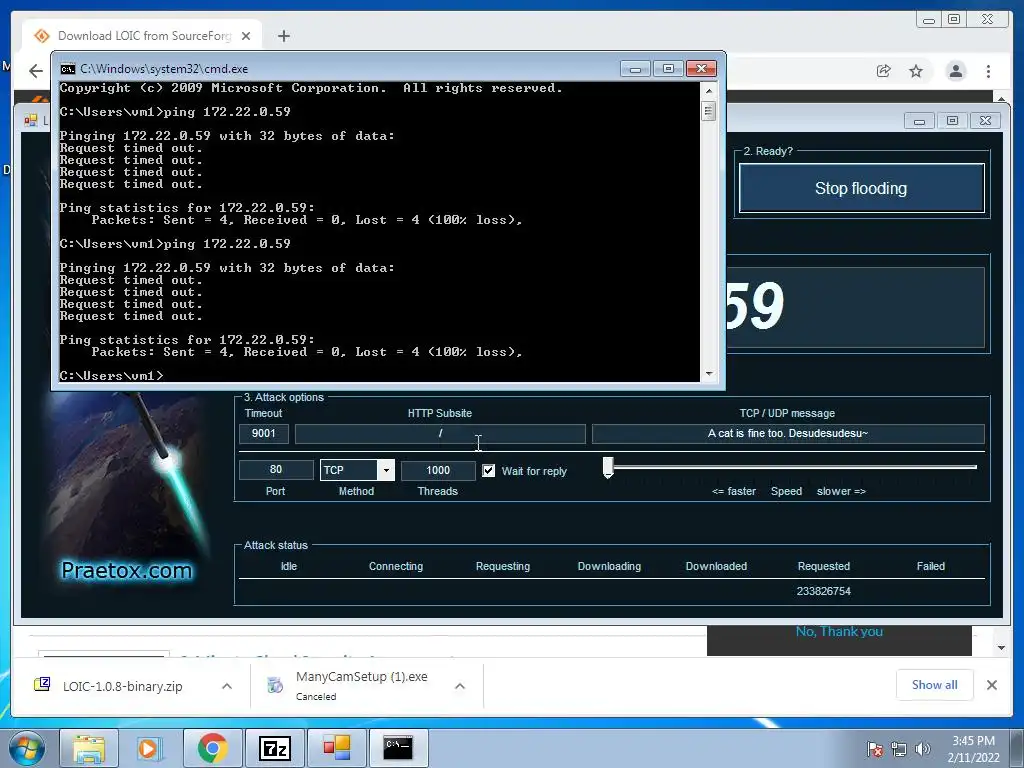The height and width of the screenshot is (768, 1024).
Task: Expand options for LOIC-1.0.8-binary.zip download
Action: [x=227, y=686]
